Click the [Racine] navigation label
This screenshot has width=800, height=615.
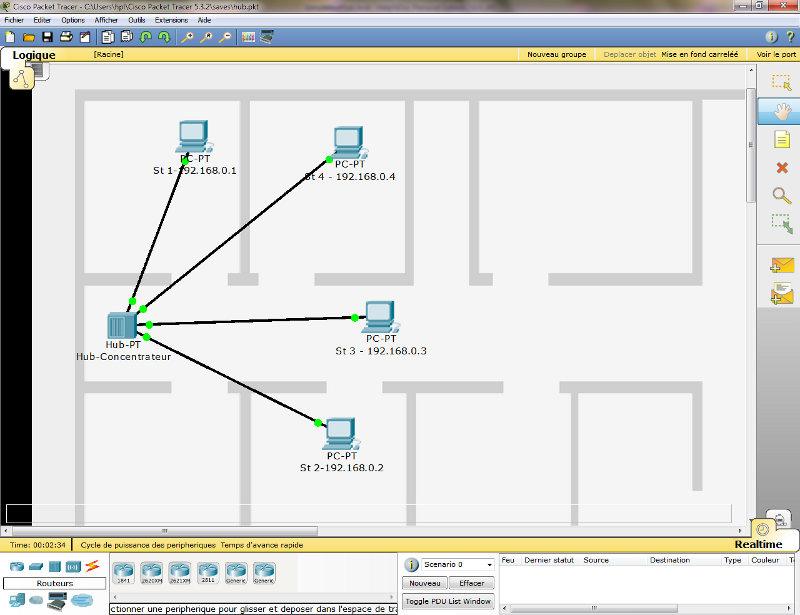[x=108, y=54]
